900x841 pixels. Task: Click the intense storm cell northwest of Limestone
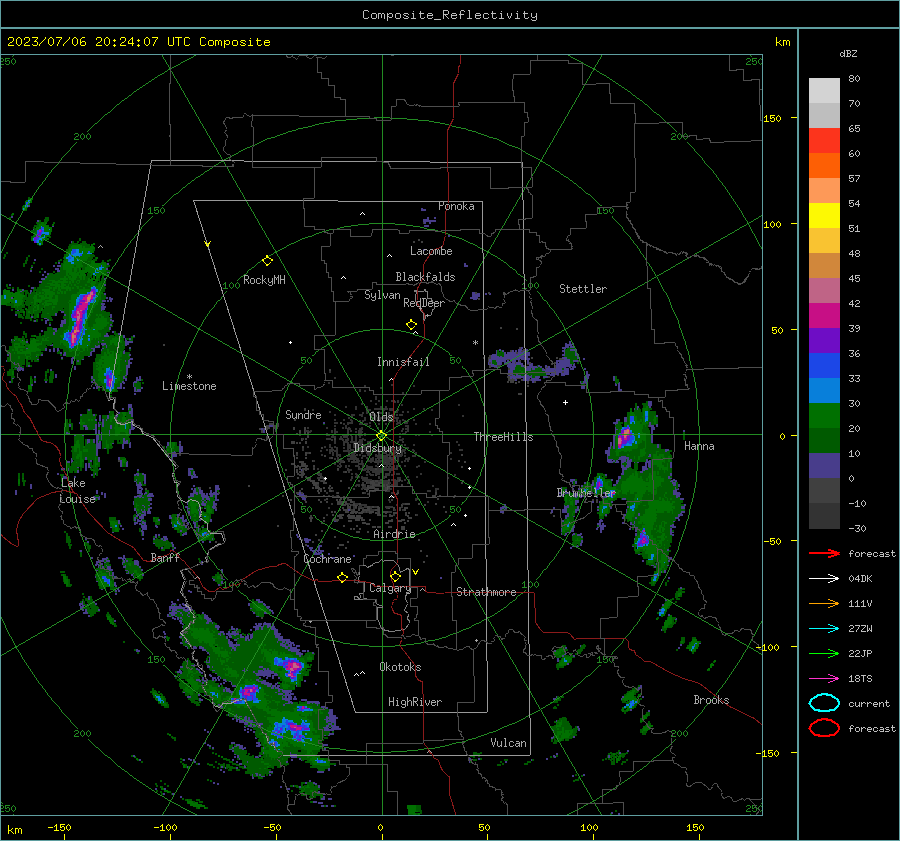coord(80,316)
